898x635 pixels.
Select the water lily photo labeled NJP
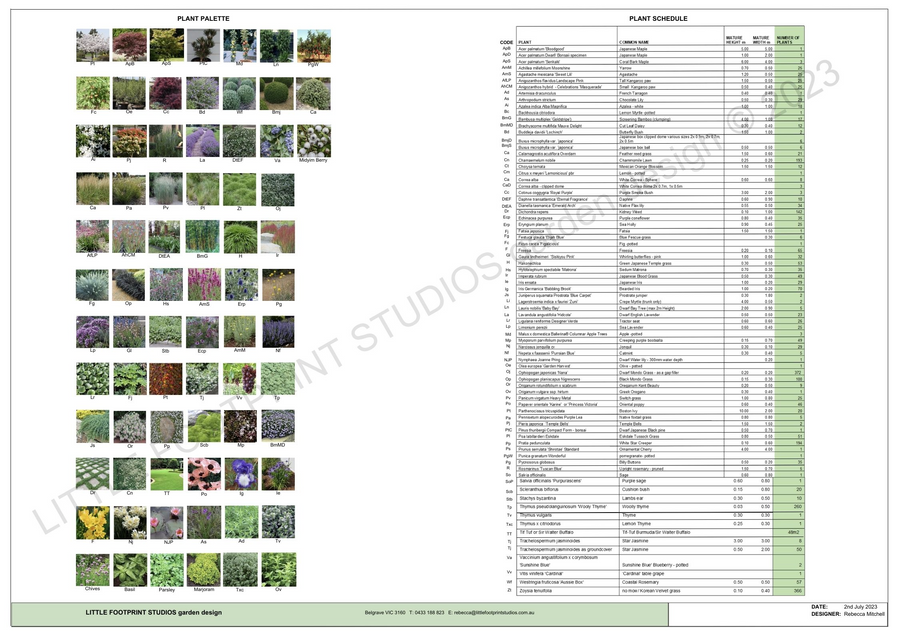(166, 522)
